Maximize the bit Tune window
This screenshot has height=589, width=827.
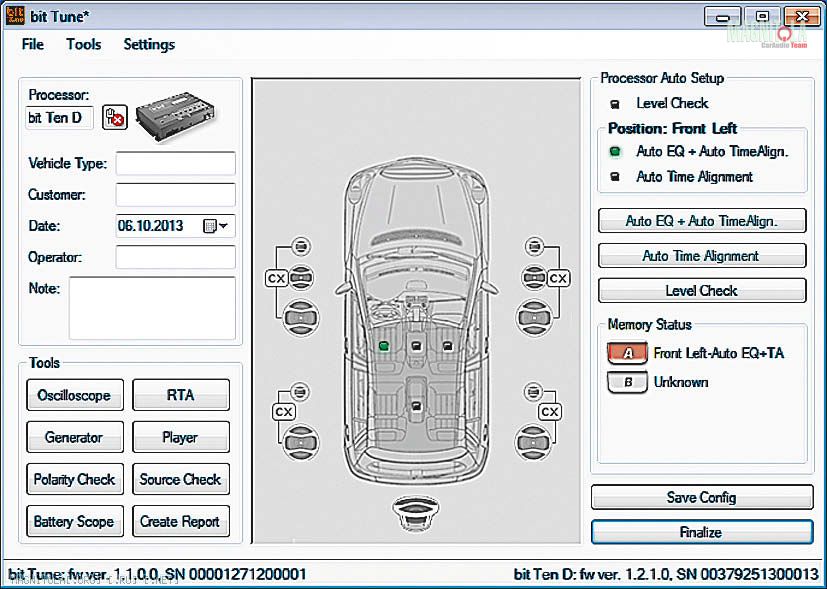pyautogui.click(x=763, y=16)
